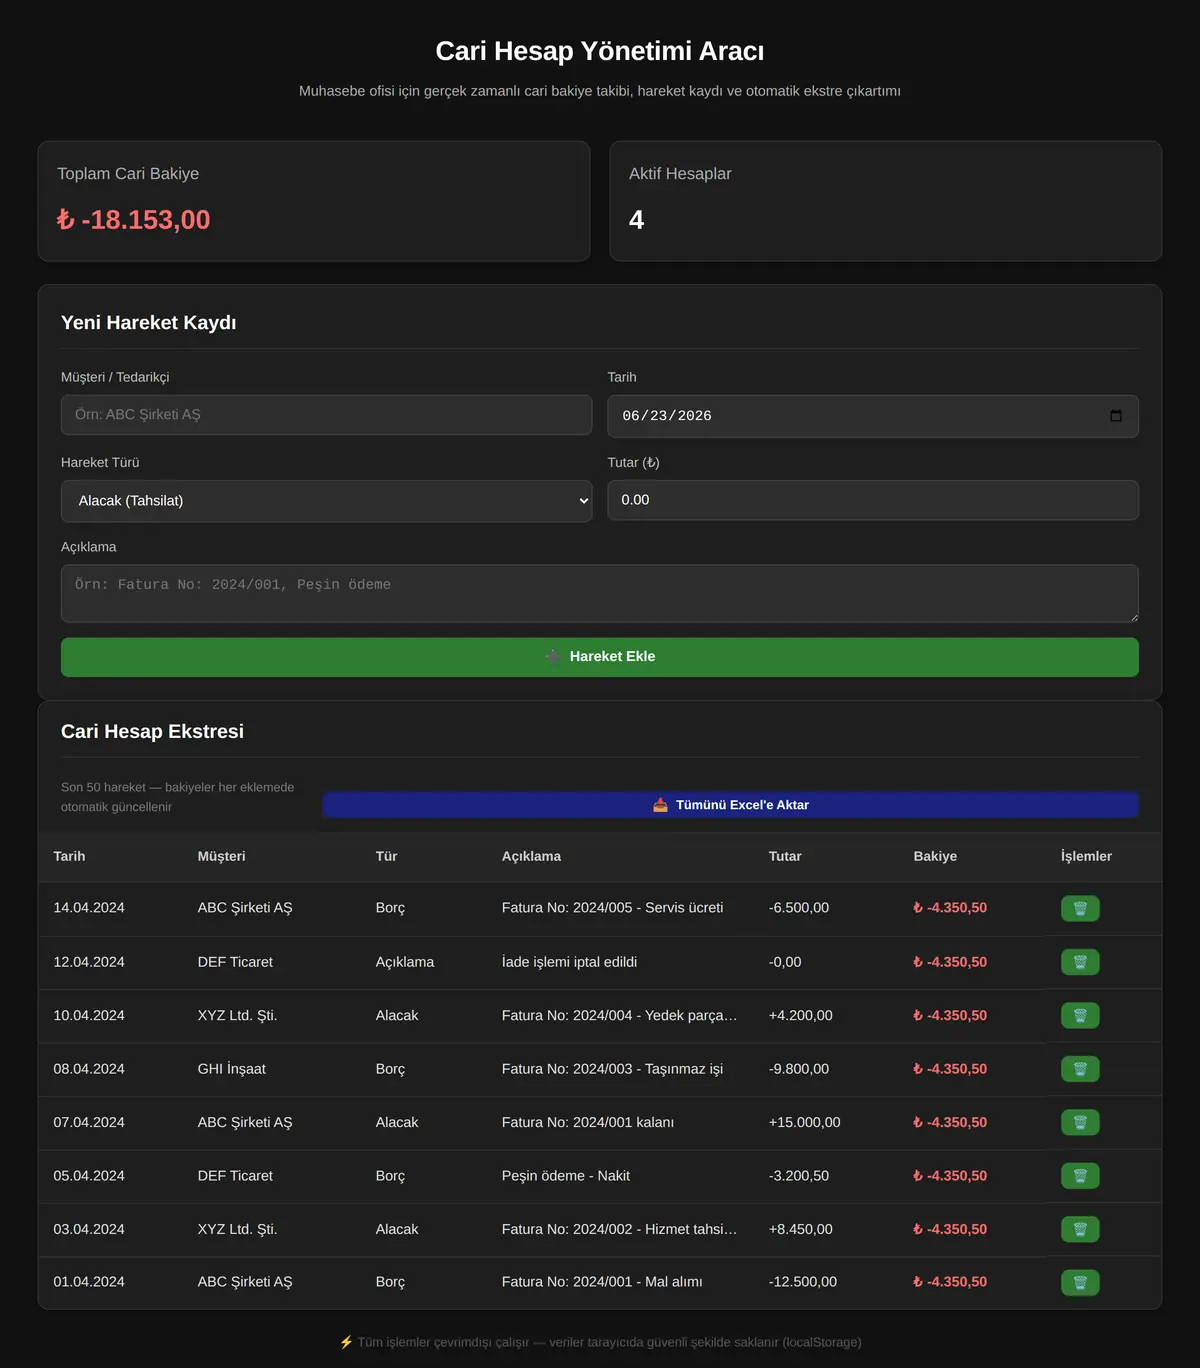The width and height of the screenshot is (1200, 1368).
Task: Delete the 08.04.2024 GHI İnşaat entry
Action: click(1080, 1069)
